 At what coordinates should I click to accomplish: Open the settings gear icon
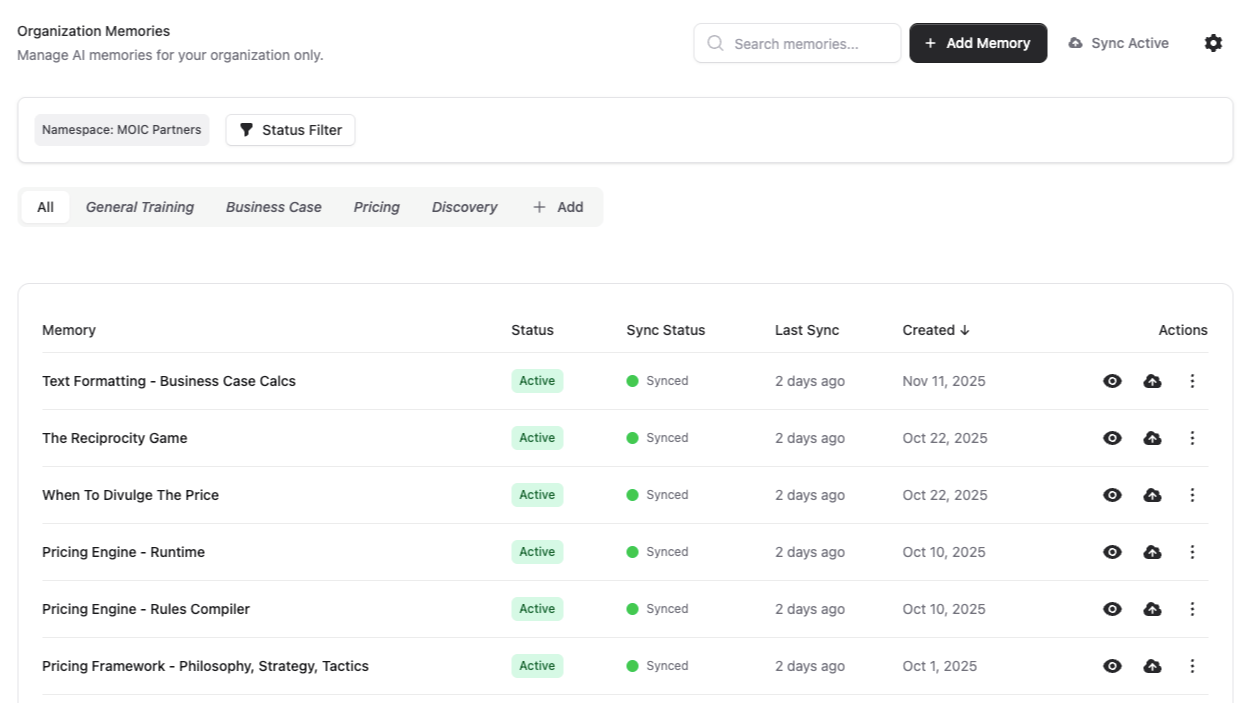1213,43
